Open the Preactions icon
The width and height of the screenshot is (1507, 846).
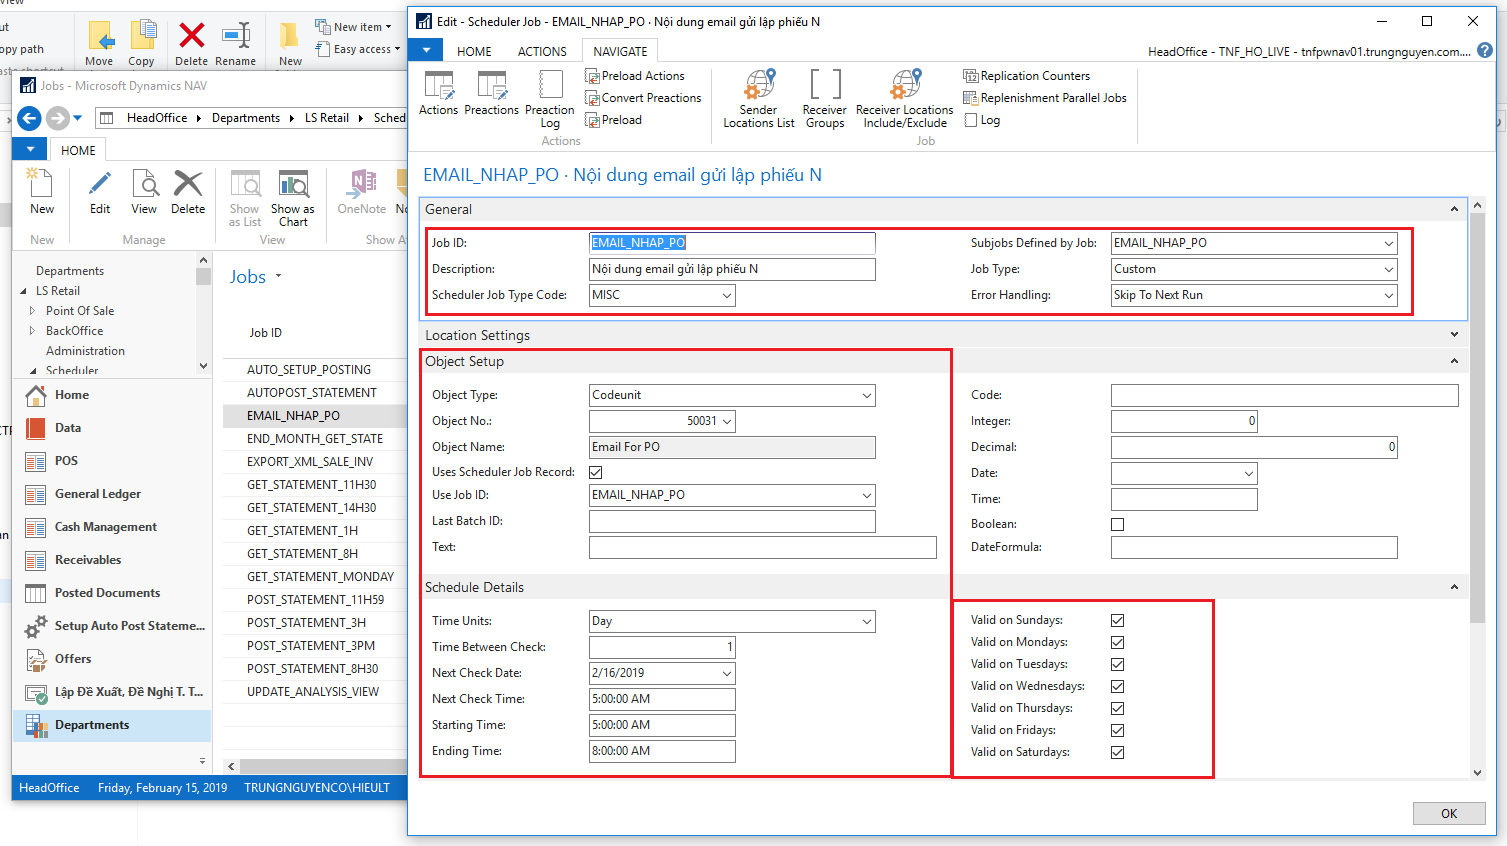click(x=491, y=93)
